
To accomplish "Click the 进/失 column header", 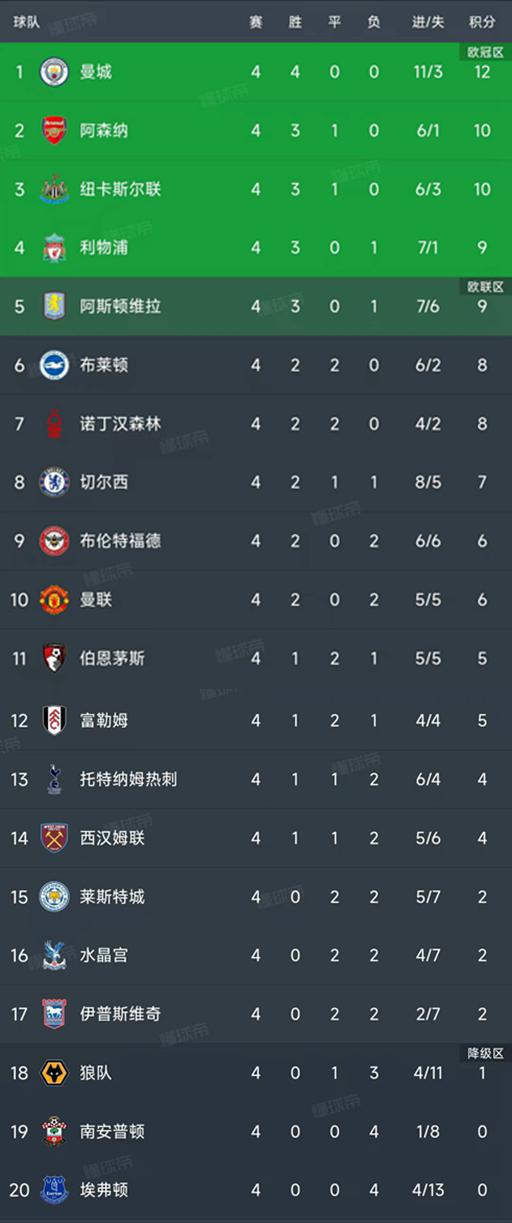I will coord(427,22).
